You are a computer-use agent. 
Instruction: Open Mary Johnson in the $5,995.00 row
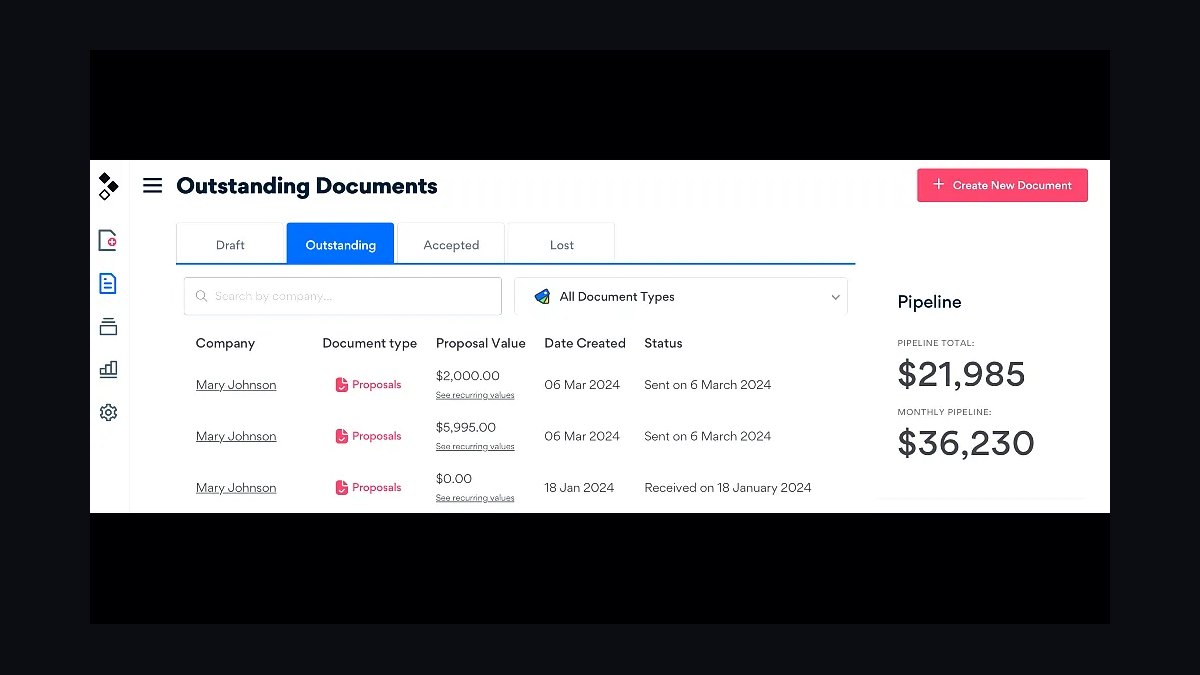[236, 436]
